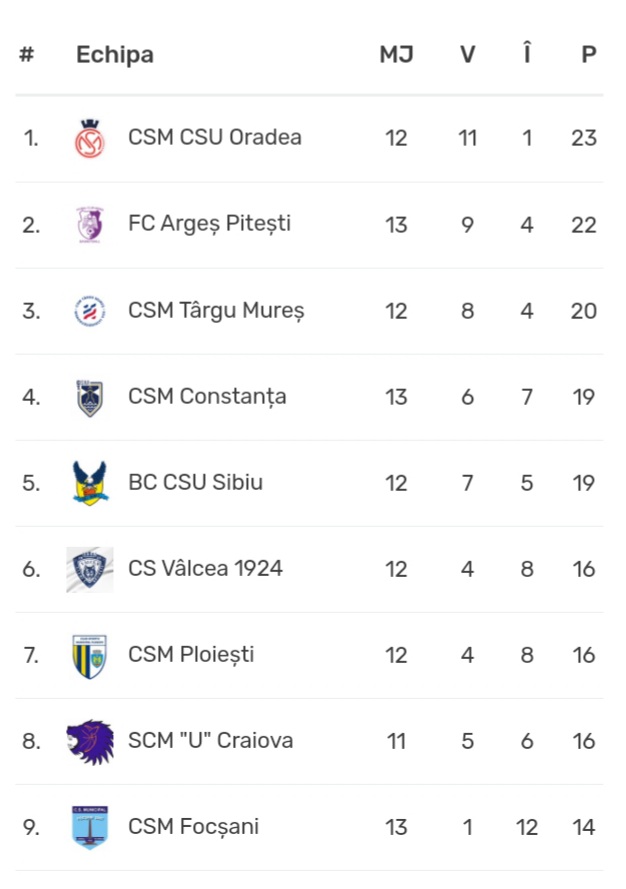Sort by the V wins column header
This screenshot has height=889, width=626.
point(467,55)
